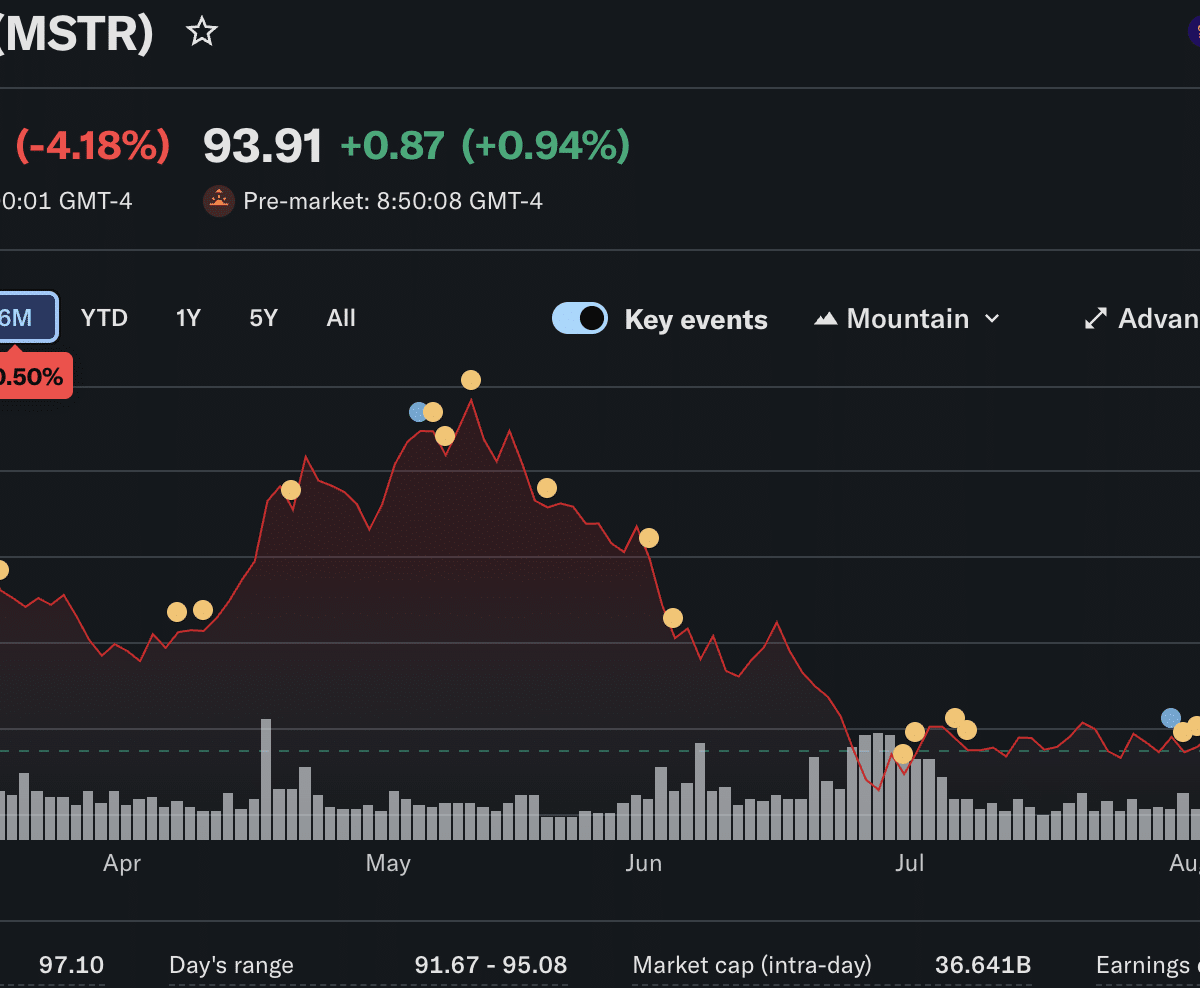Select the 36.641B market cap value
This screenshot has width=1200, height=988.
[x=983, y=965]
